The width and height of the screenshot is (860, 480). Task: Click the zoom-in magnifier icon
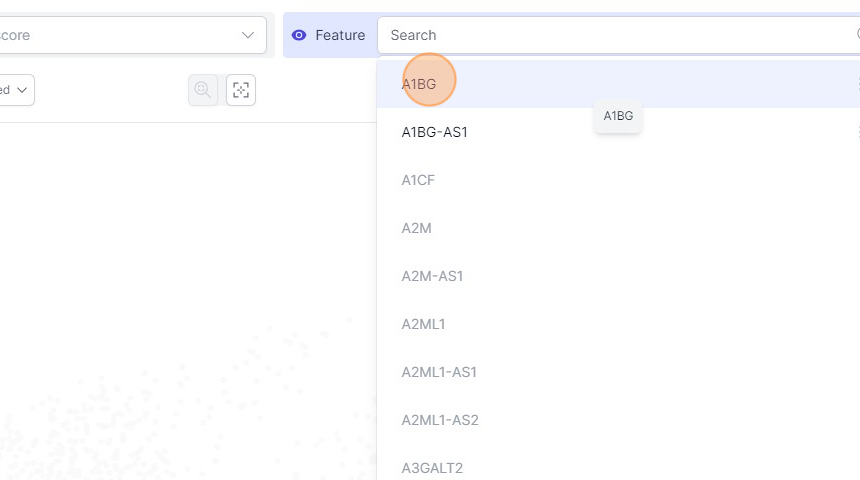tap(203, 90)
